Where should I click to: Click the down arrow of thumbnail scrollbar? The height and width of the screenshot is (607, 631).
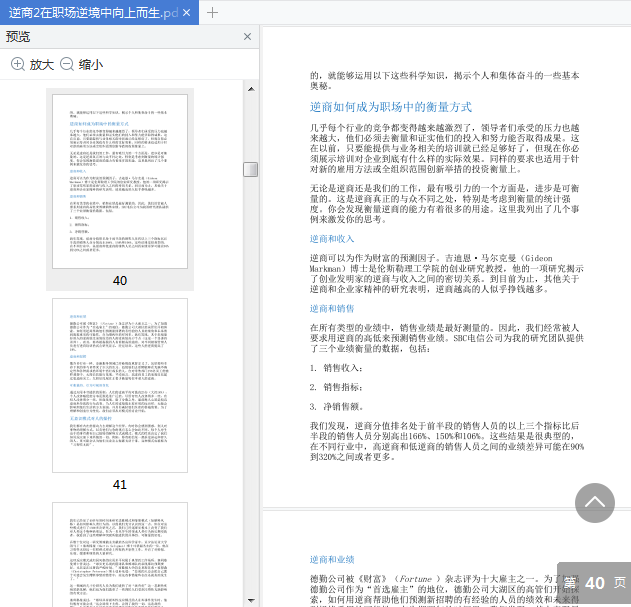tap(250, 599)
